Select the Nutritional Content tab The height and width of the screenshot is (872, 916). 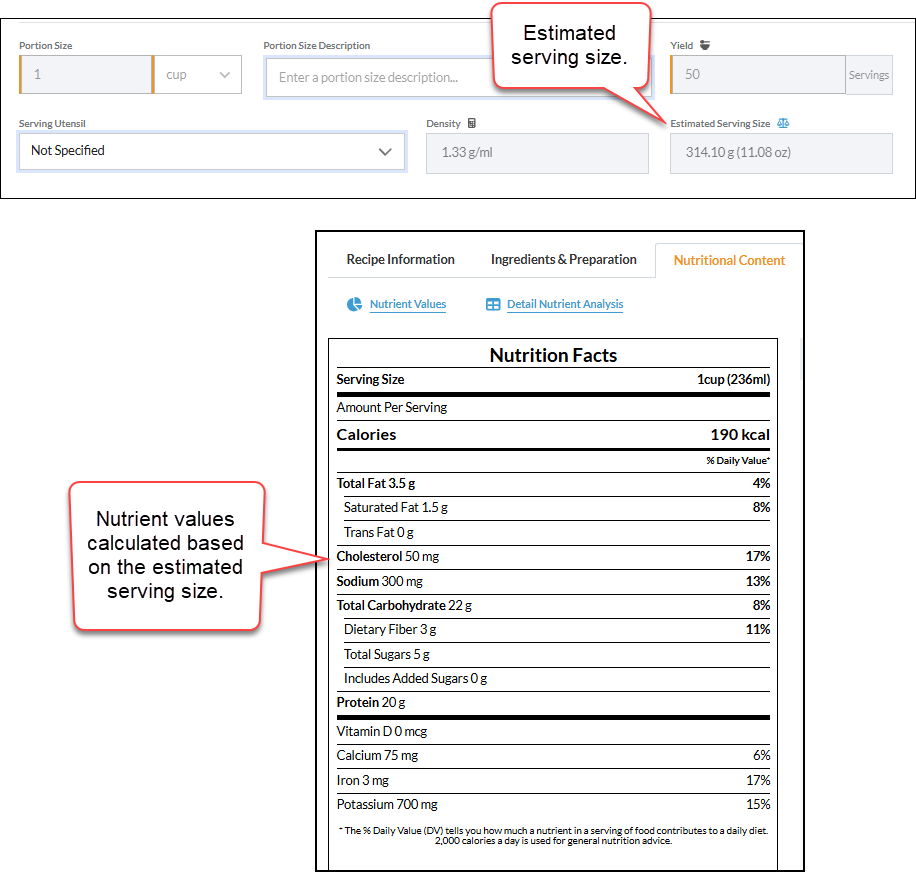(729, 260)
